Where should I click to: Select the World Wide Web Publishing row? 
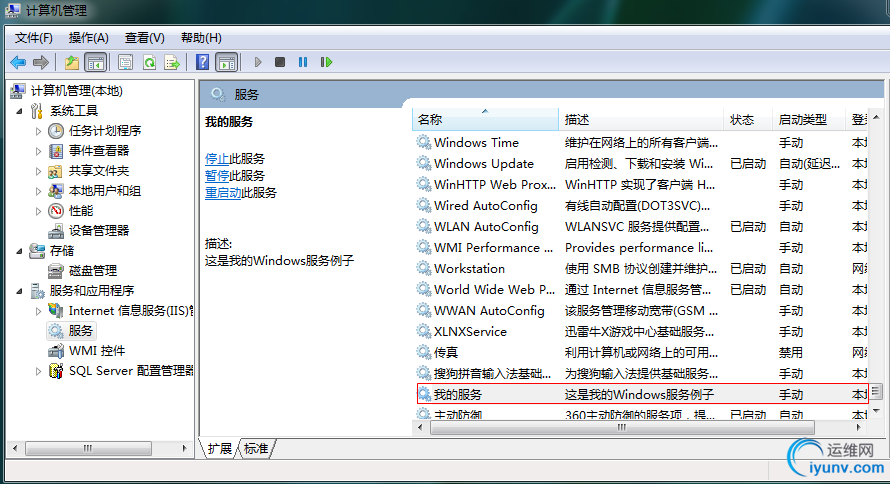point(641,289)
